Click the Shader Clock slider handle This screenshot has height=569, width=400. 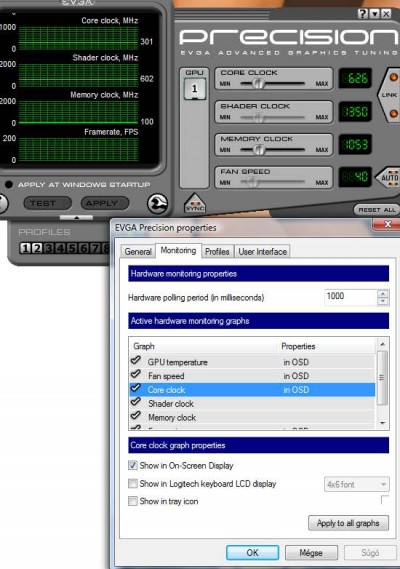point(258,117)
